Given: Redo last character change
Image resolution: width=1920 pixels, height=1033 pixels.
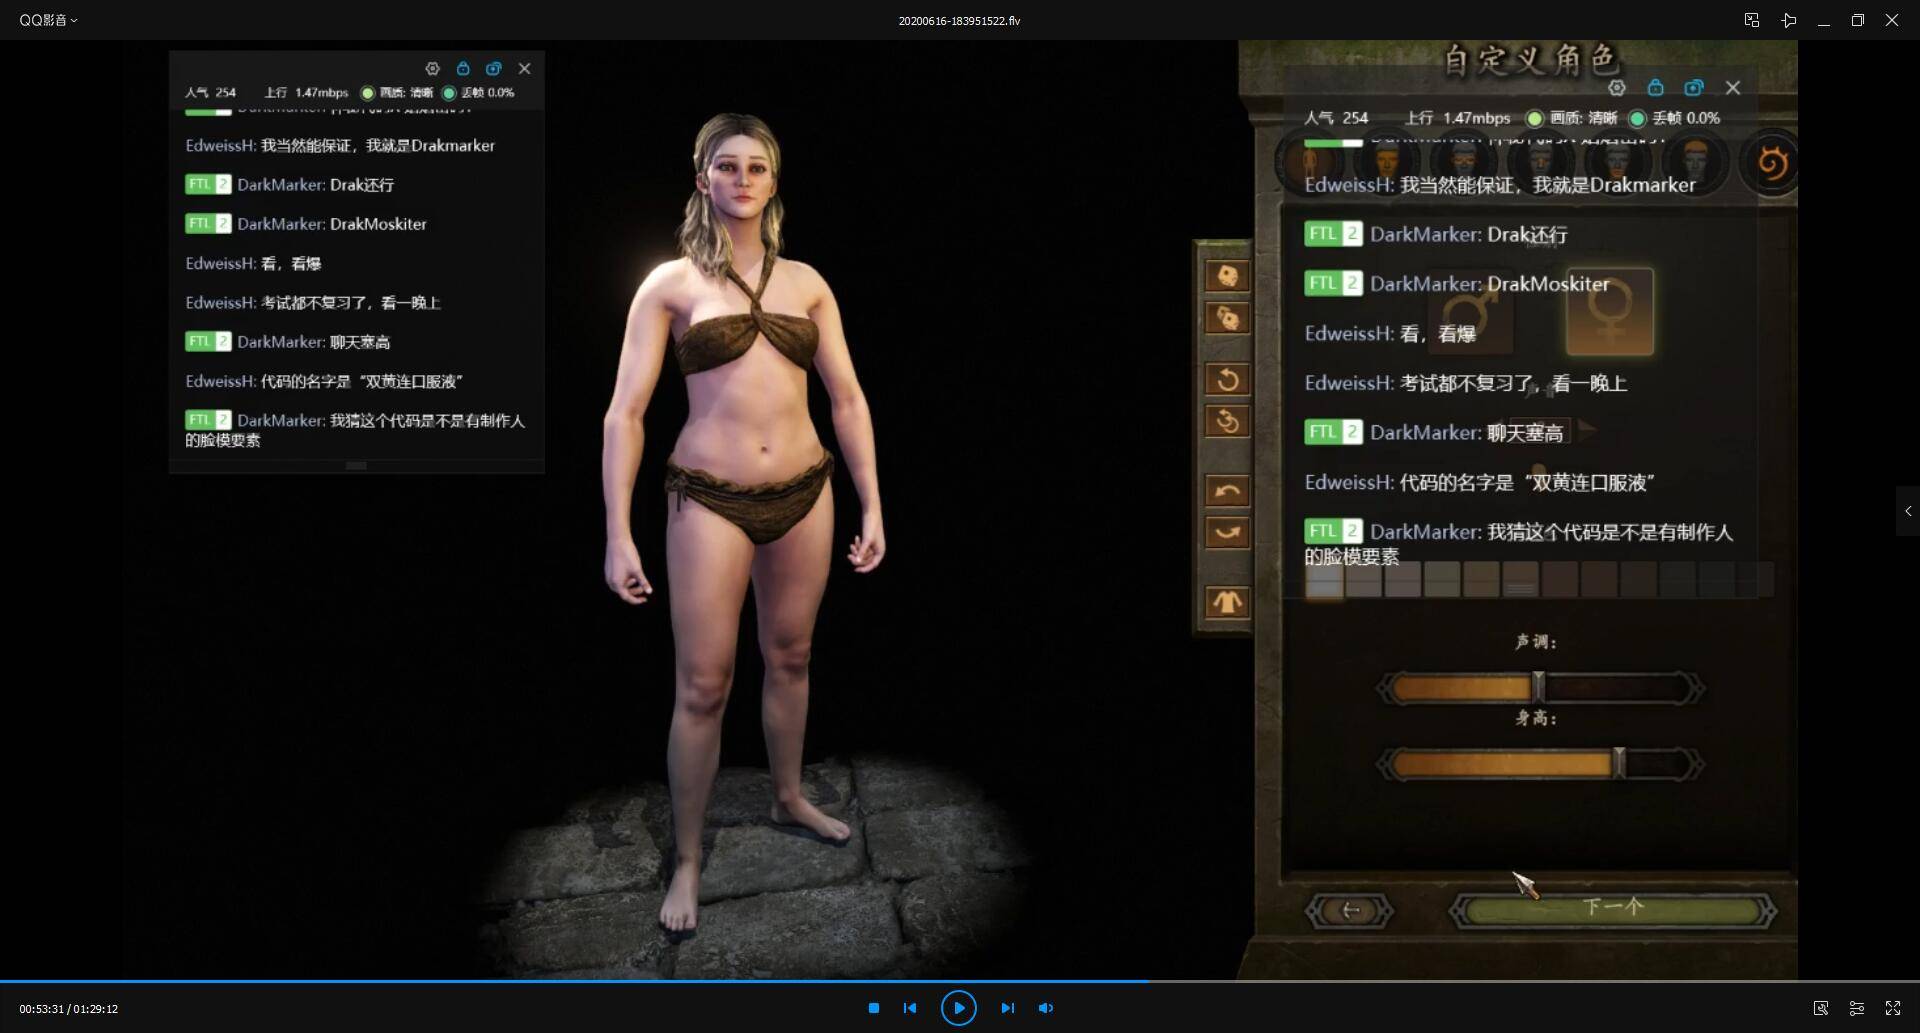Looking at the screenshot, I should [x=1227, y=532].
